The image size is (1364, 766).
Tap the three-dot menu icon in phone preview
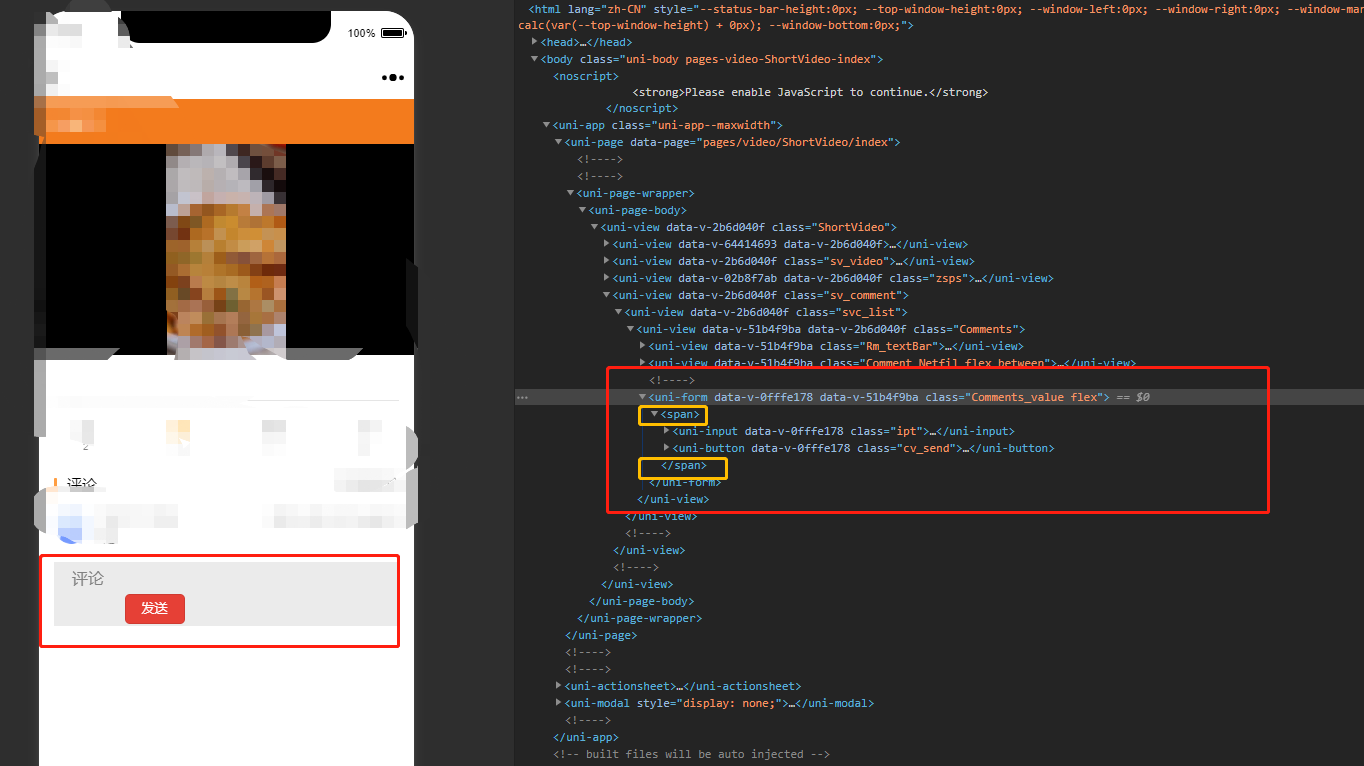click(393, 78)
